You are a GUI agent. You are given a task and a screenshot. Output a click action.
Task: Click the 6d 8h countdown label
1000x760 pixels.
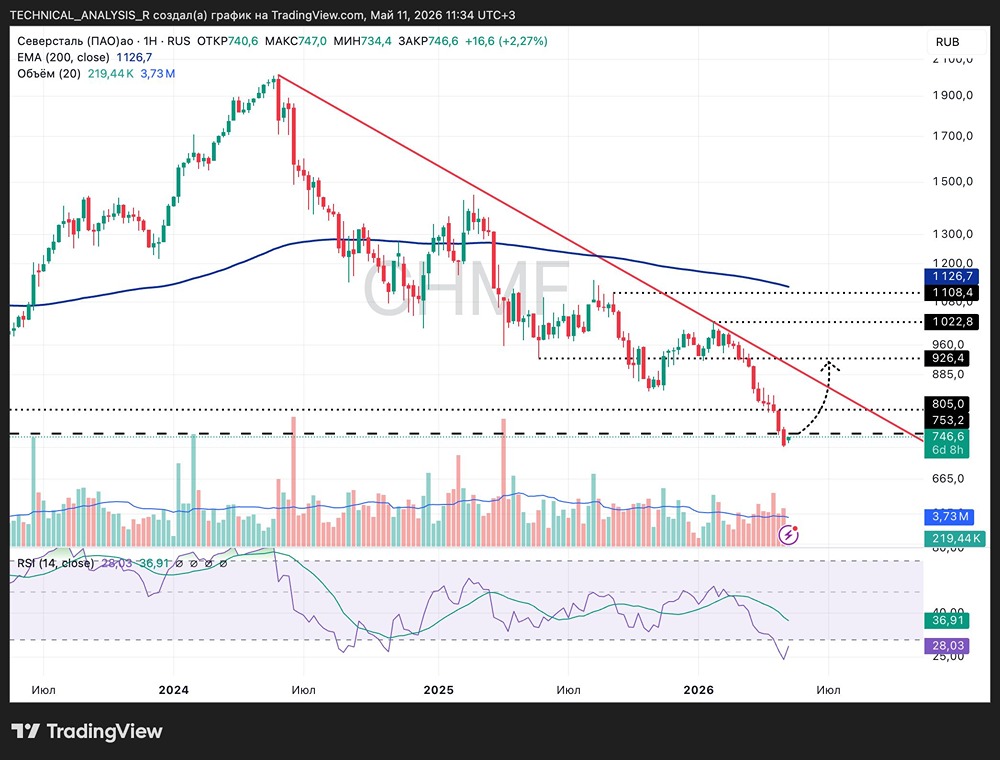(947, 450)
